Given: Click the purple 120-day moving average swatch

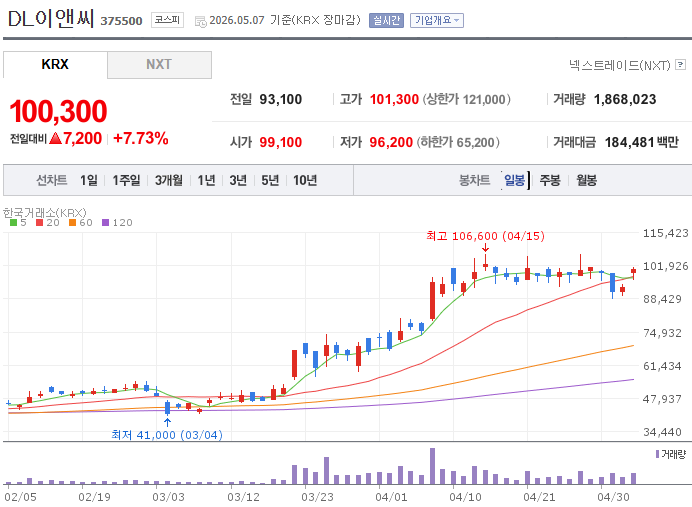Looking at the screenshot, I should (x=105, y=223).
